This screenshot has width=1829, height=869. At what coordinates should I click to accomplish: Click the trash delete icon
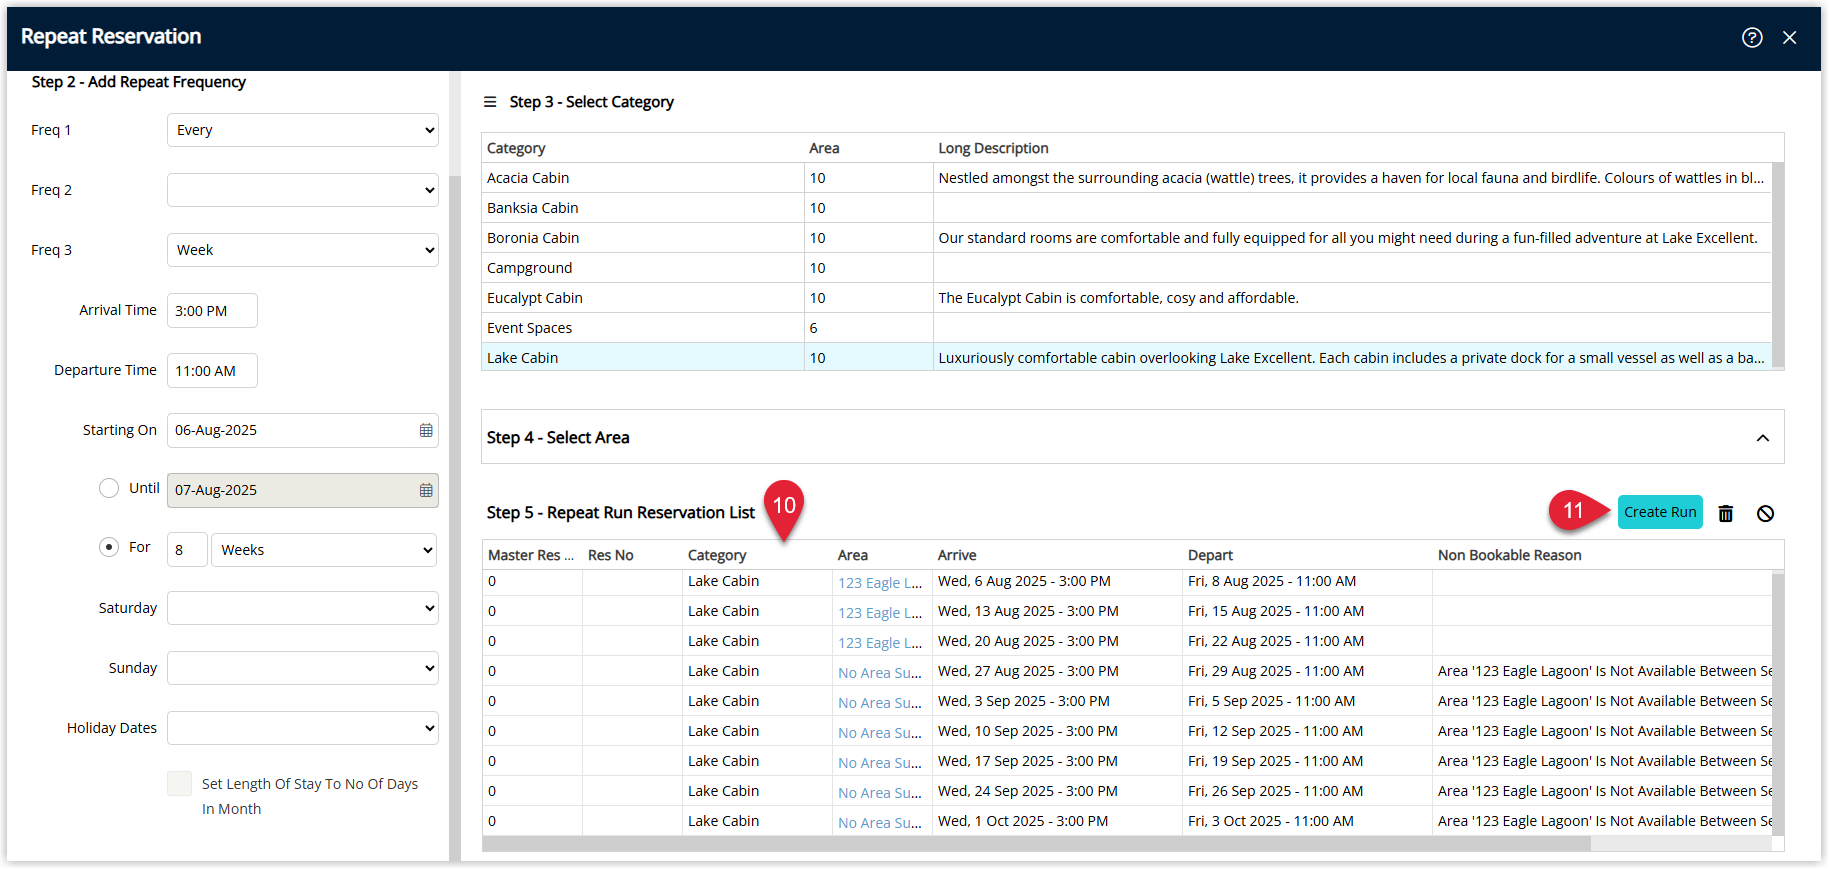[1726, 513]
